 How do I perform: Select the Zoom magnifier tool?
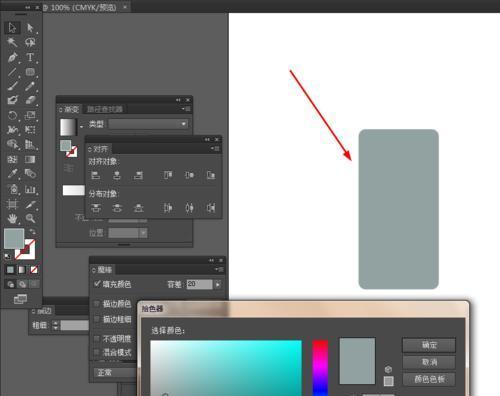click(x=30, y=218)
